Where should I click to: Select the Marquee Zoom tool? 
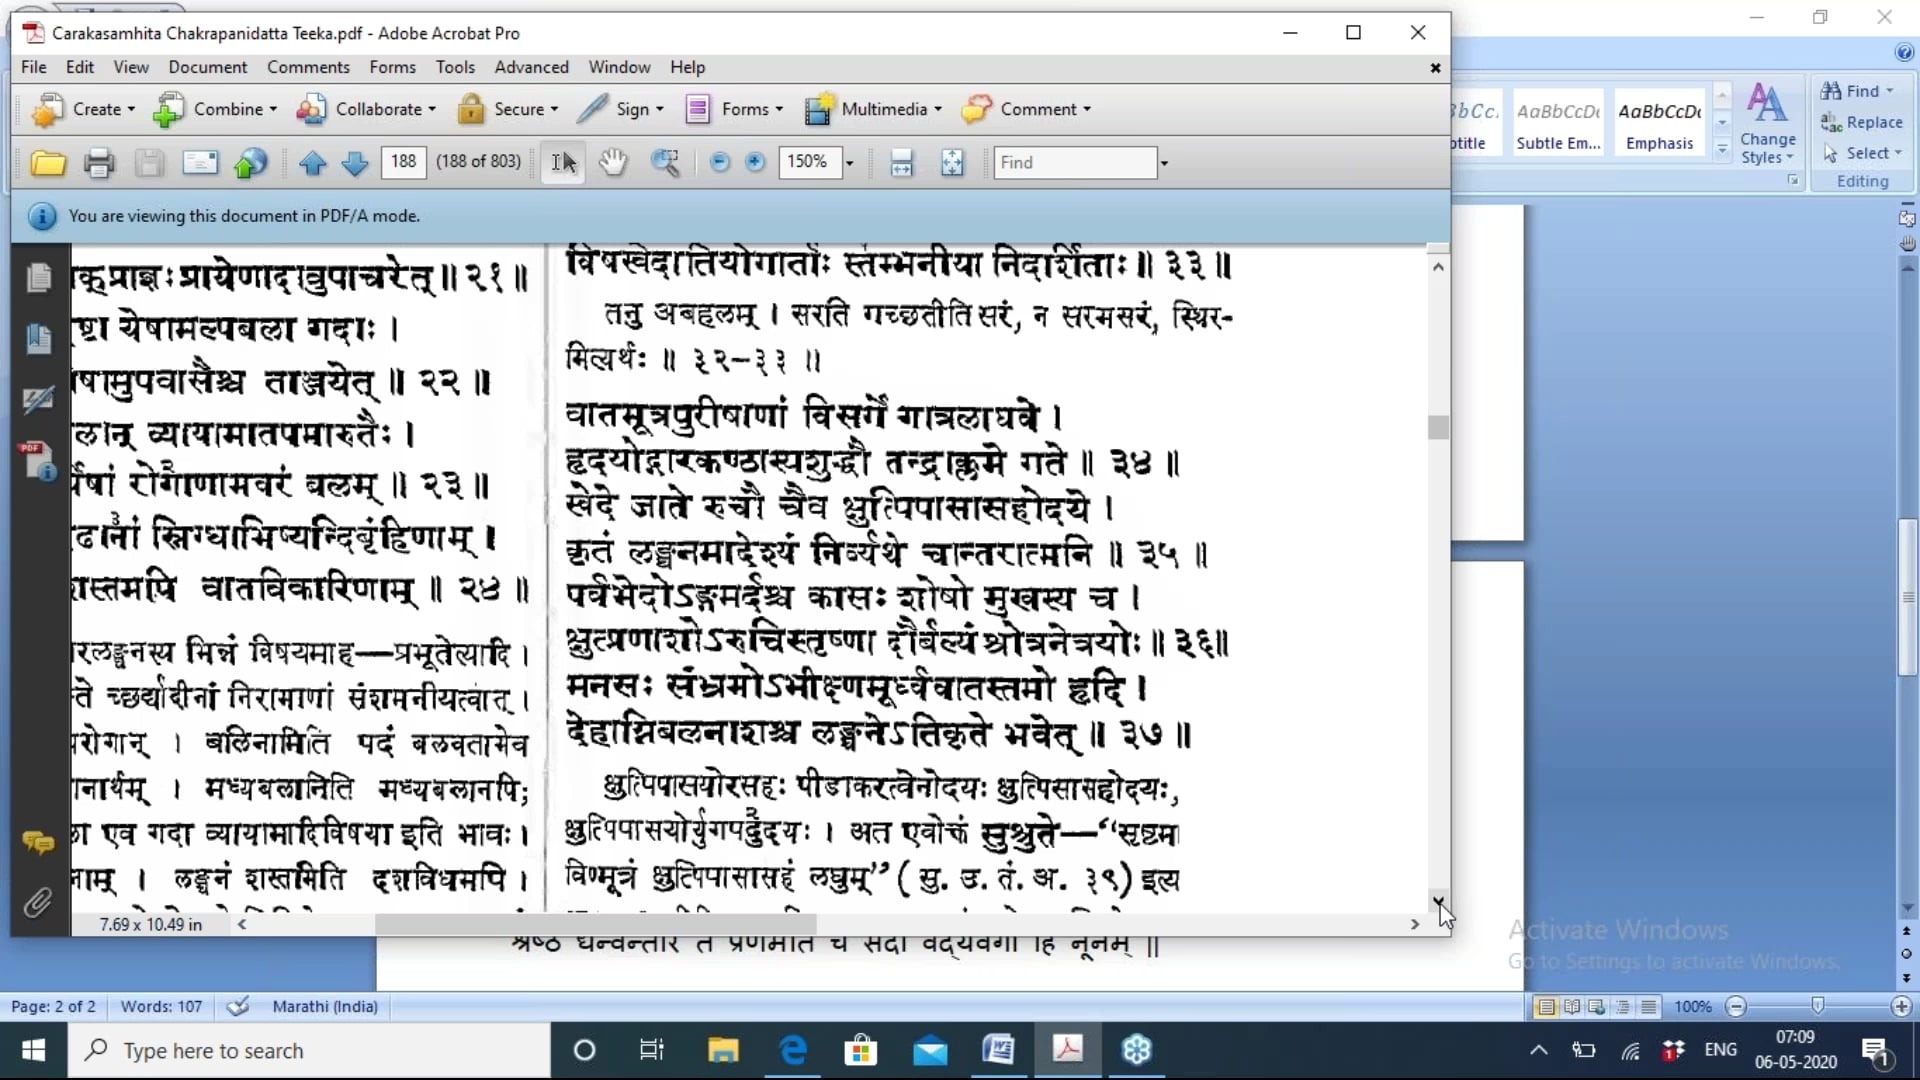pos(665,162)
